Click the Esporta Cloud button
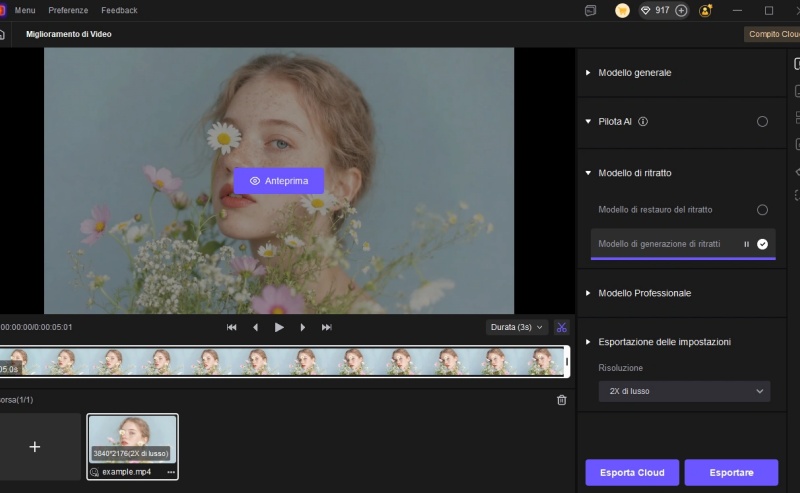The width and height of the screenshot is (800, 493). pos(632,472)
